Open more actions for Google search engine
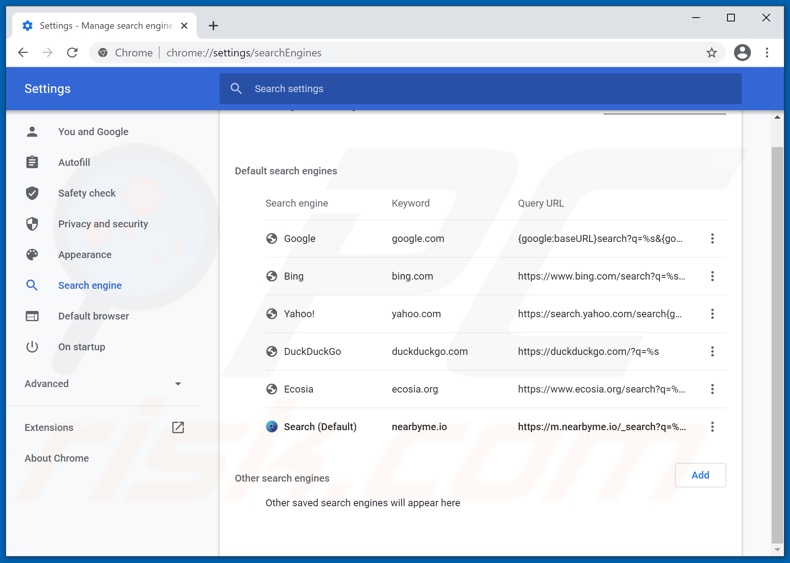 (712, 238)
